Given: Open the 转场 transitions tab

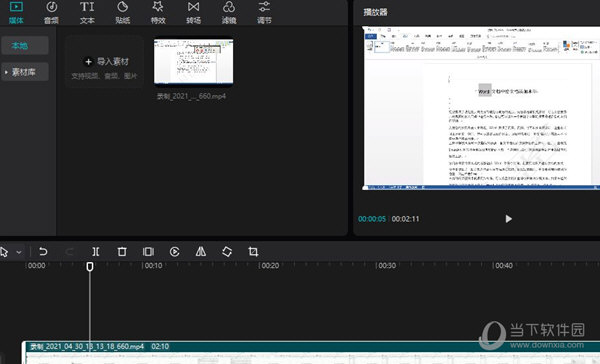Looking at the screenshot, I should click(x=194, y=13).
